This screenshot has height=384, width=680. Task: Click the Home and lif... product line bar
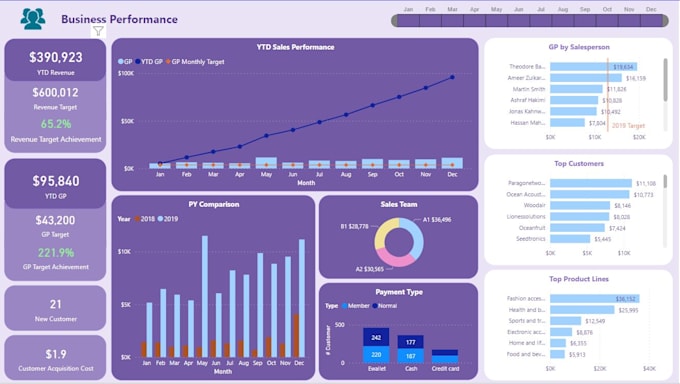(558, 343)
